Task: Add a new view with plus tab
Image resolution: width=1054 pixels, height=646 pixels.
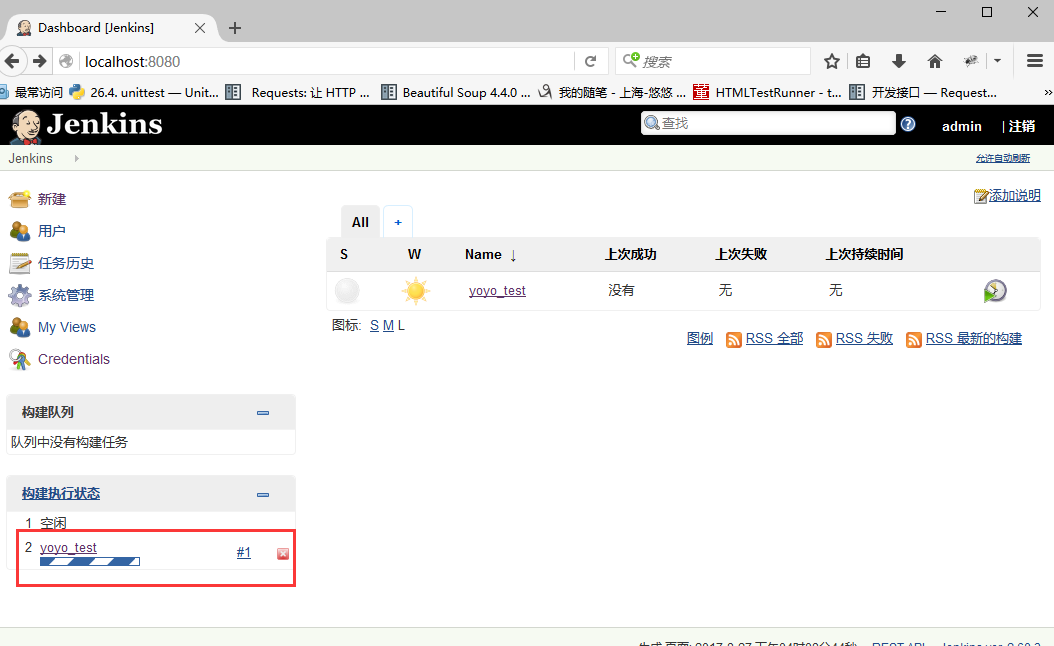Action: (398, 222)
